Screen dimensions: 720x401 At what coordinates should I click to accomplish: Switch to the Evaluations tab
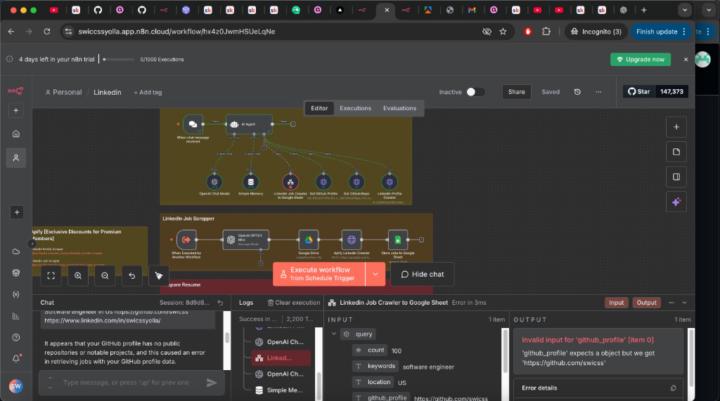click(x=399, y=108)
